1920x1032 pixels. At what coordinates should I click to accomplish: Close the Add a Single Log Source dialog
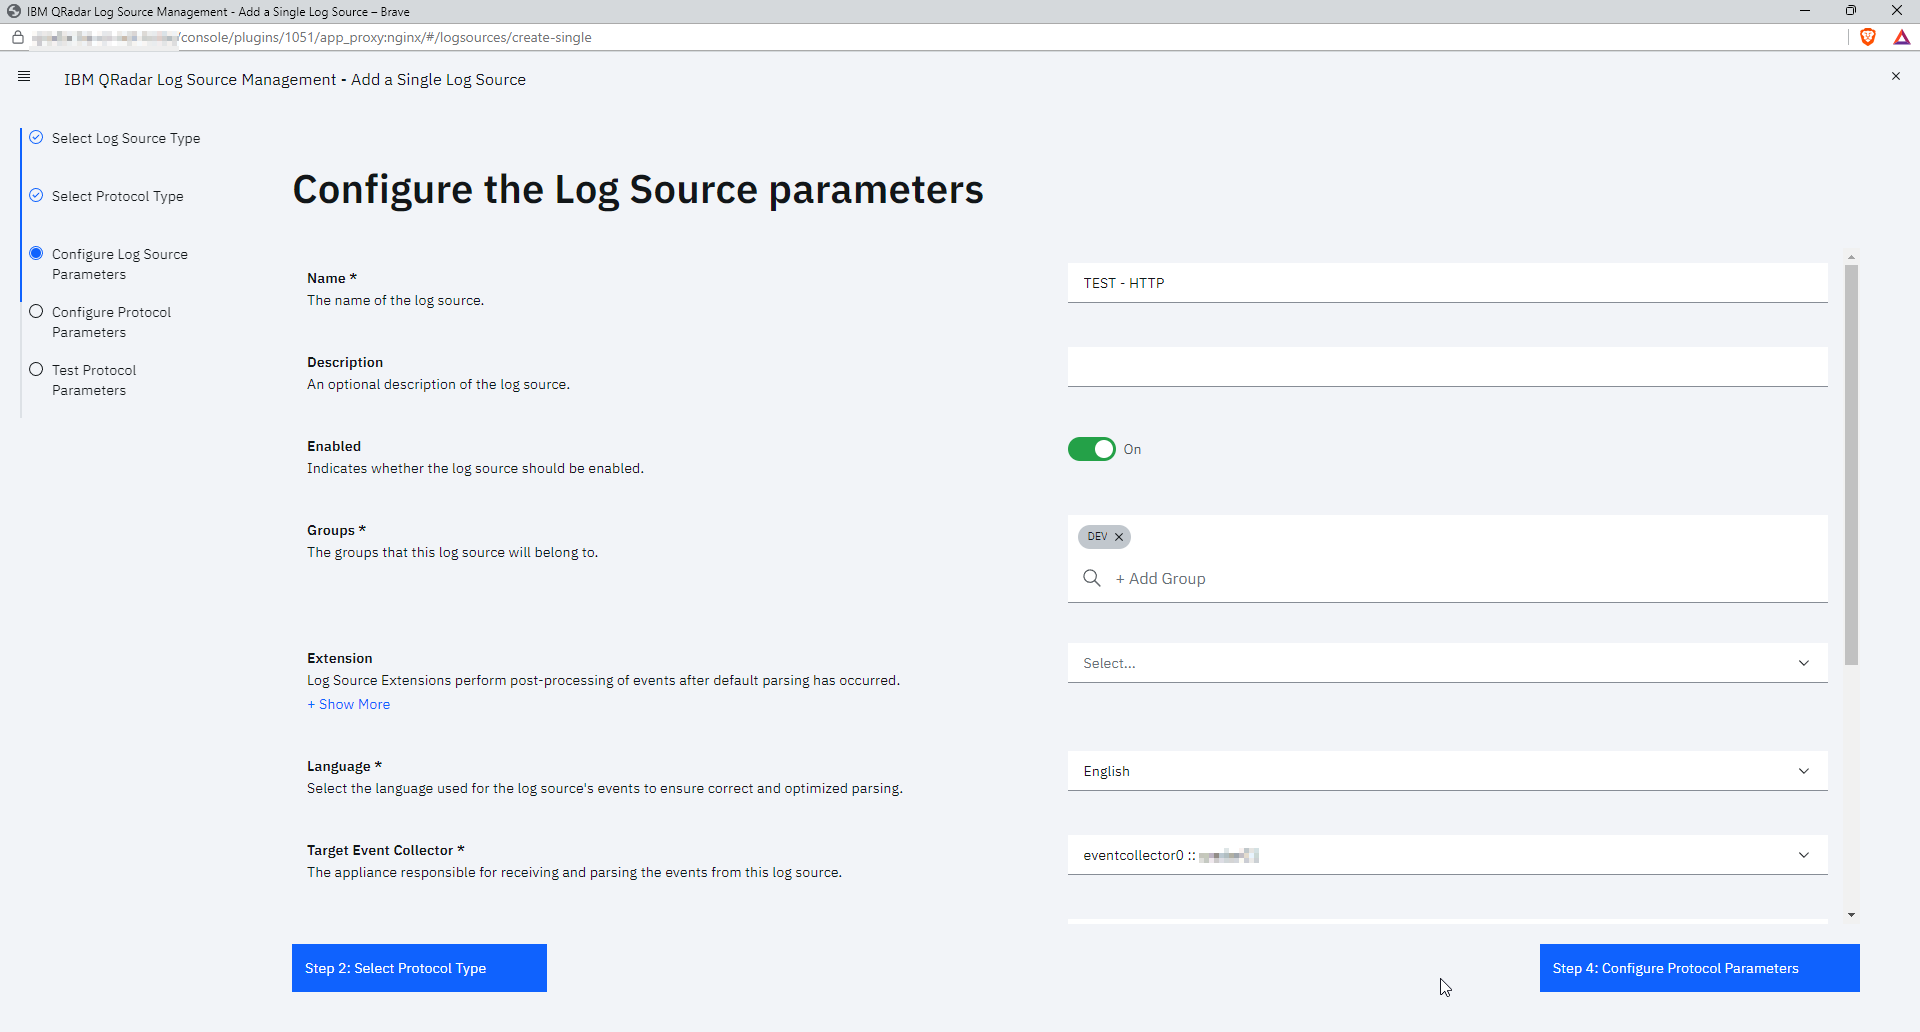[x=1895, y=76]
